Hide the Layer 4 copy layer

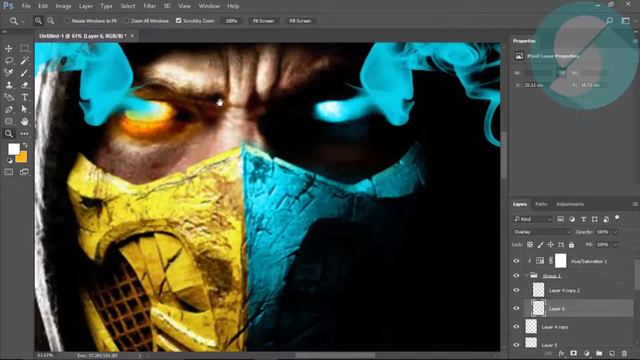516,327
